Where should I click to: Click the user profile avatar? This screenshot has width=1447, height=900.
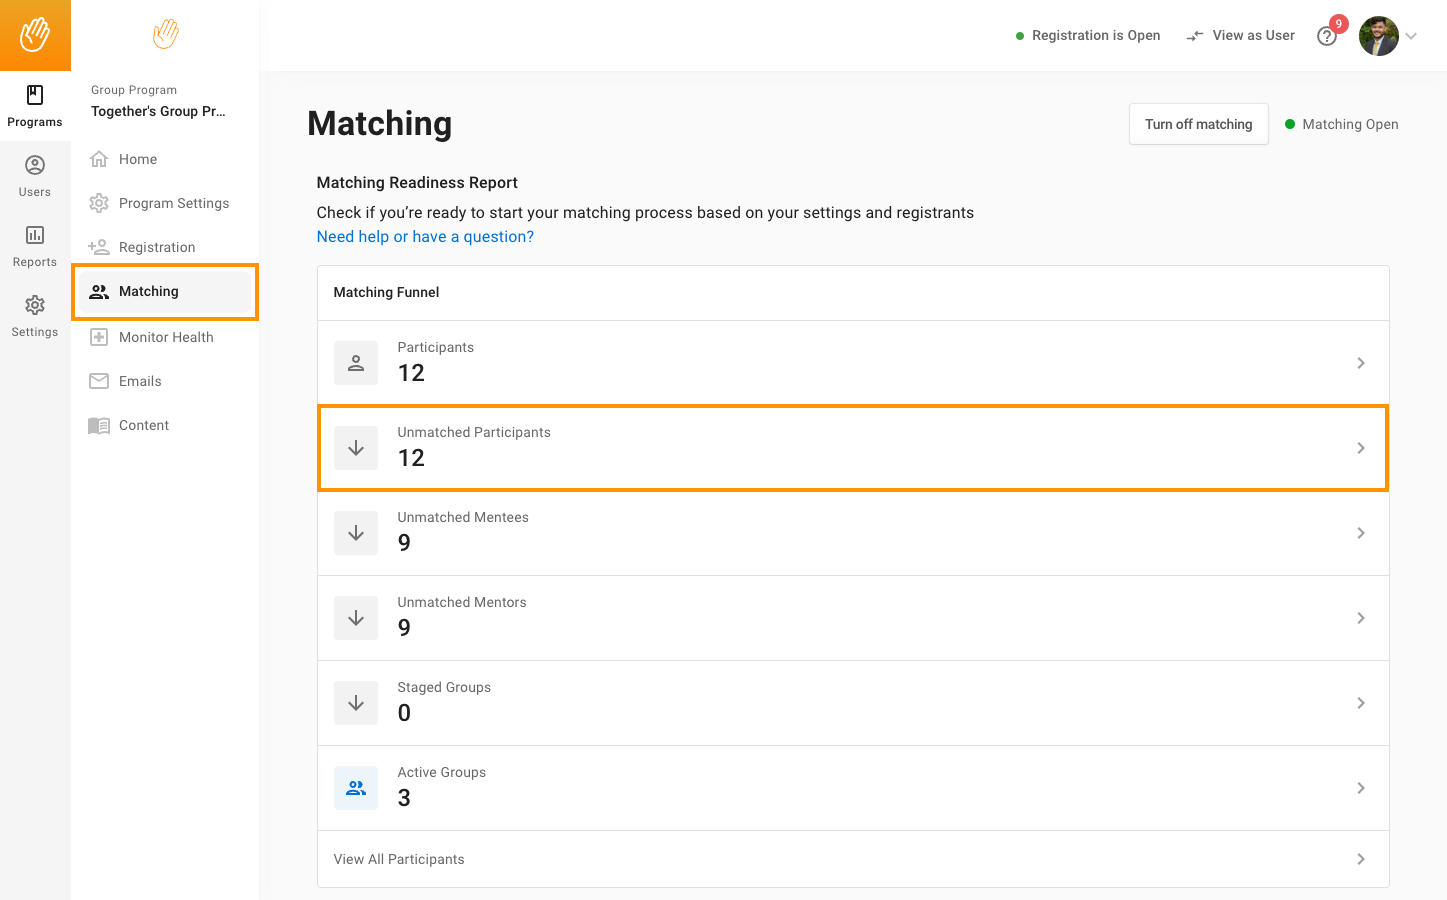(1379, 36)
